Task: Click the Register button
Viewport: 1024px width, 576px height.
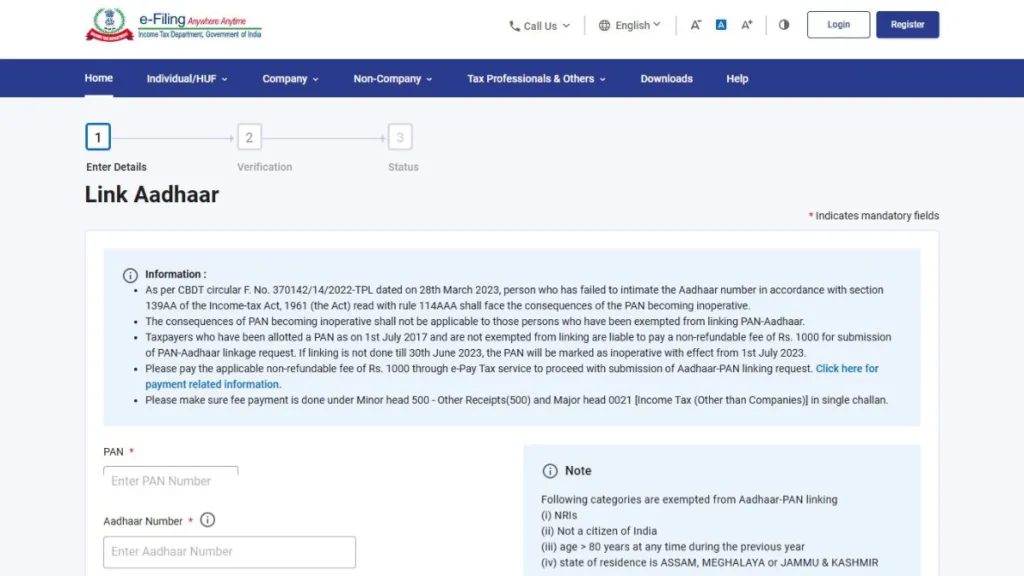Action: (907, 24)
